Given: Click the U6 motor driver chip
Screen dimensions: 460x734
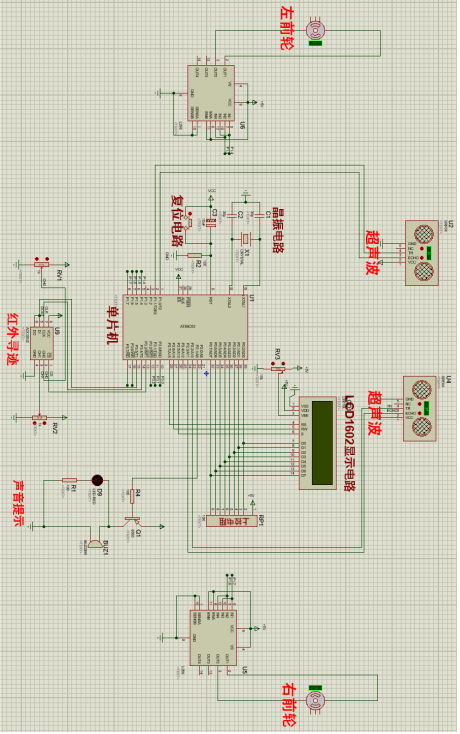Looking at the screenshot, I should coord(211,93).
